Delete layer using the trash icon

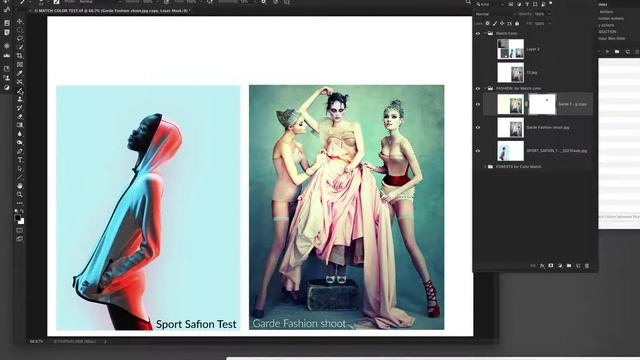(x=587, y=266)
